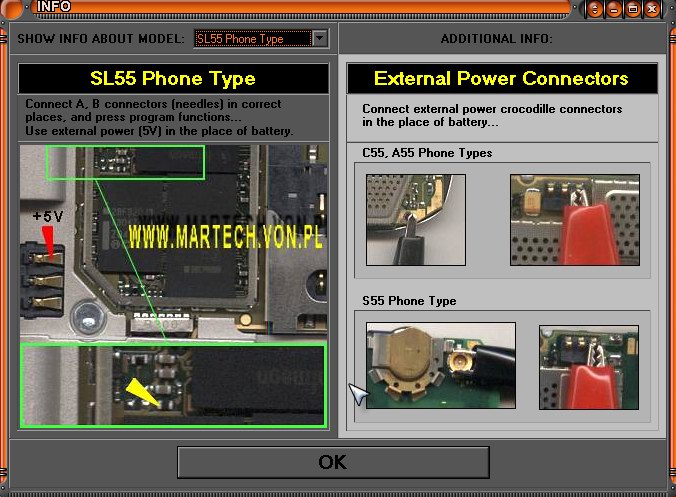Click the C55, A55 Phone Types label
Image resolution: width=676 pixels, height=497 pixels.
pos(427,153)
